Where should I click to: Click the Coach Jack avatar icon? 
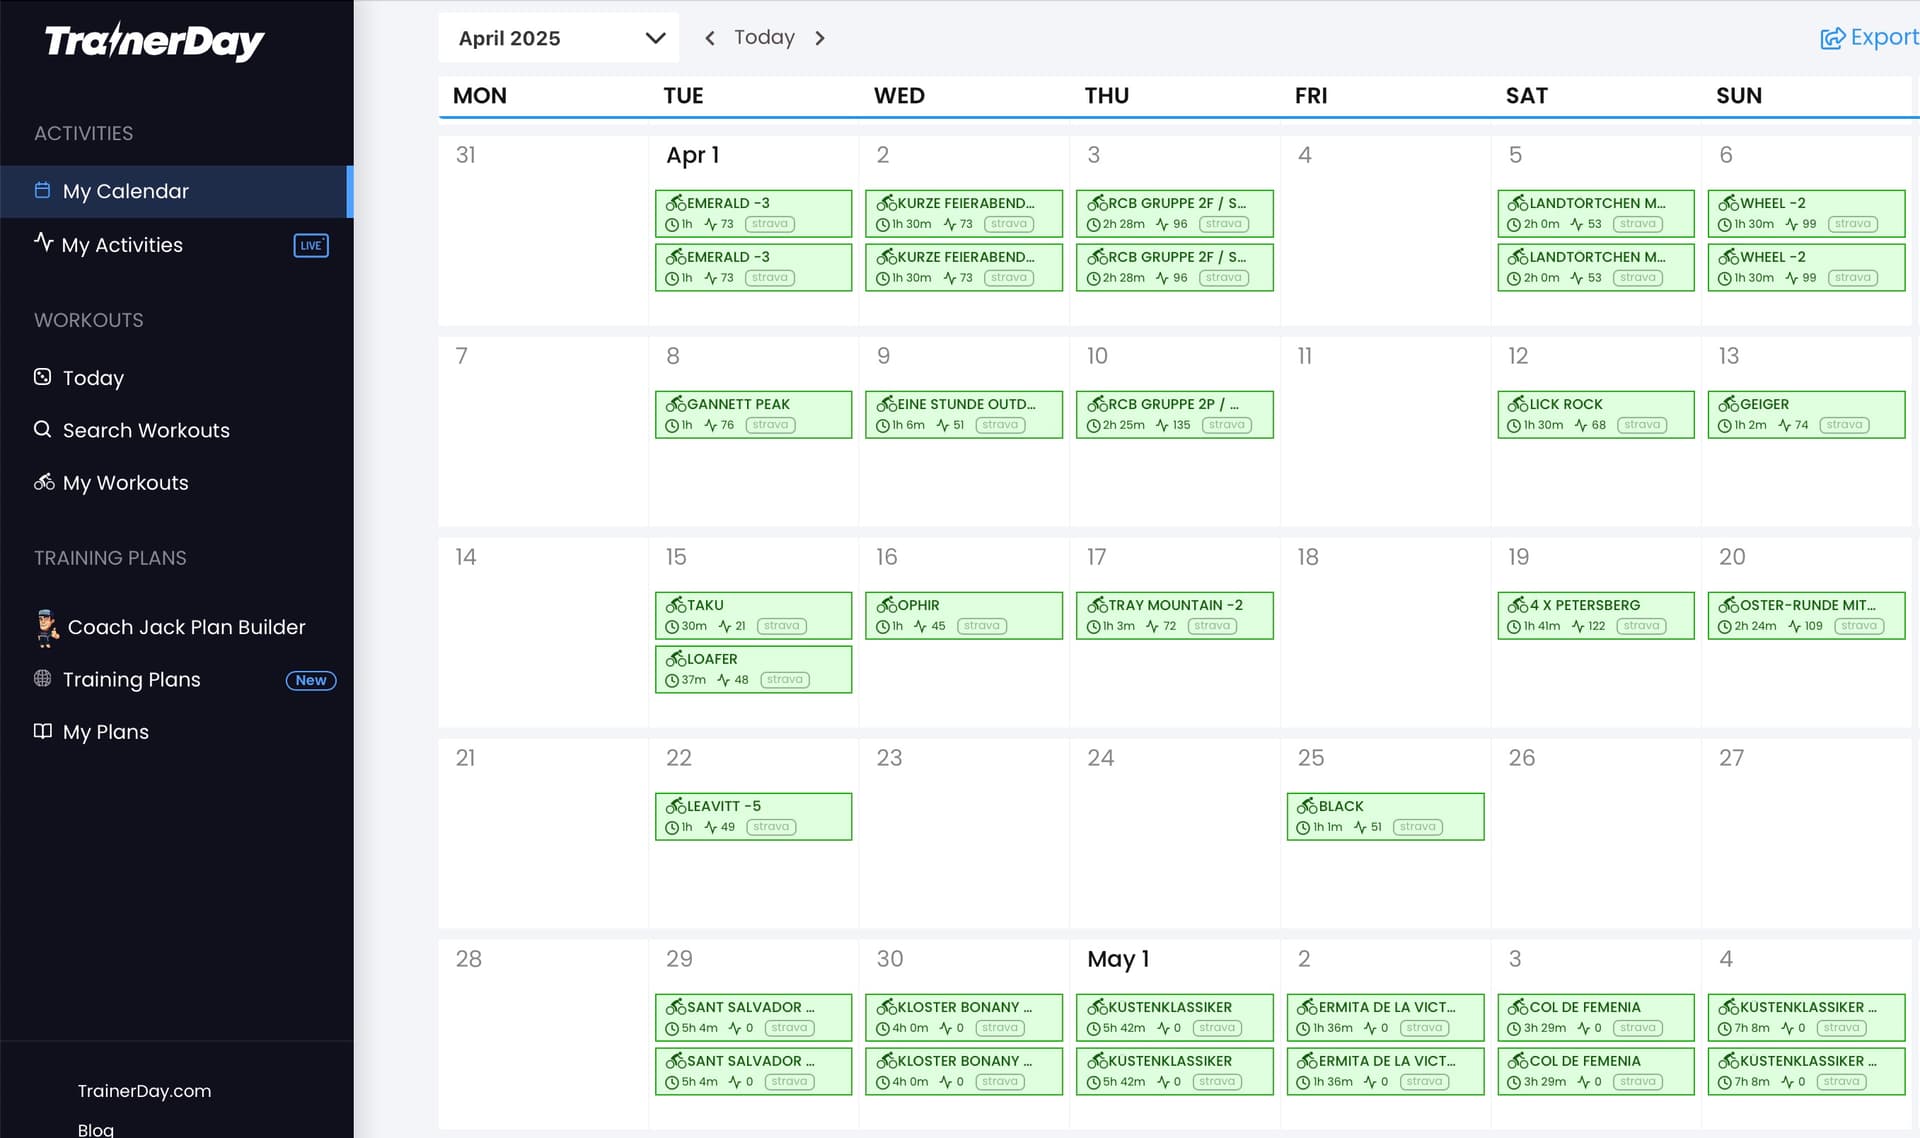coord(46,627)
